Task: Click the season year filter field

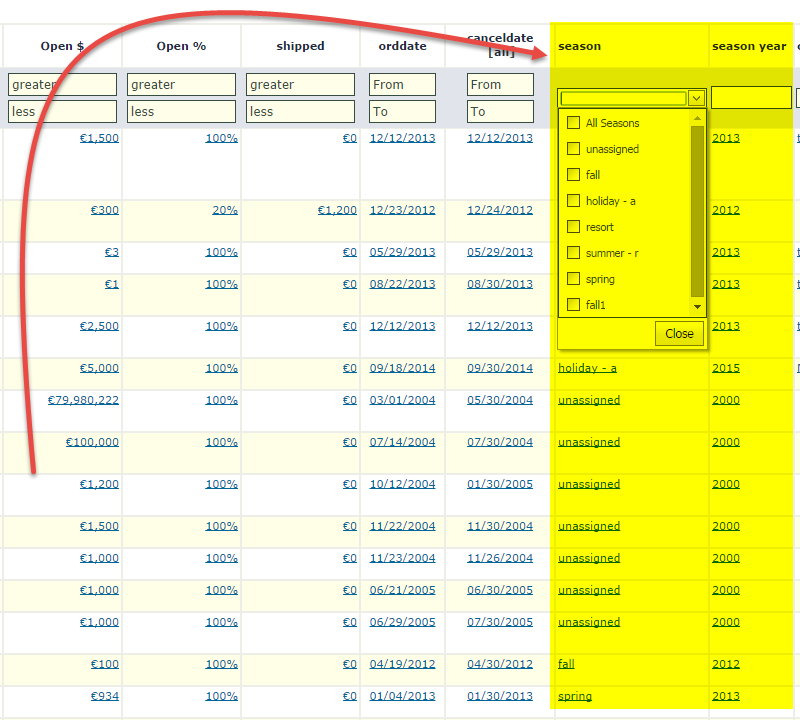Action: tap(751, 97)
